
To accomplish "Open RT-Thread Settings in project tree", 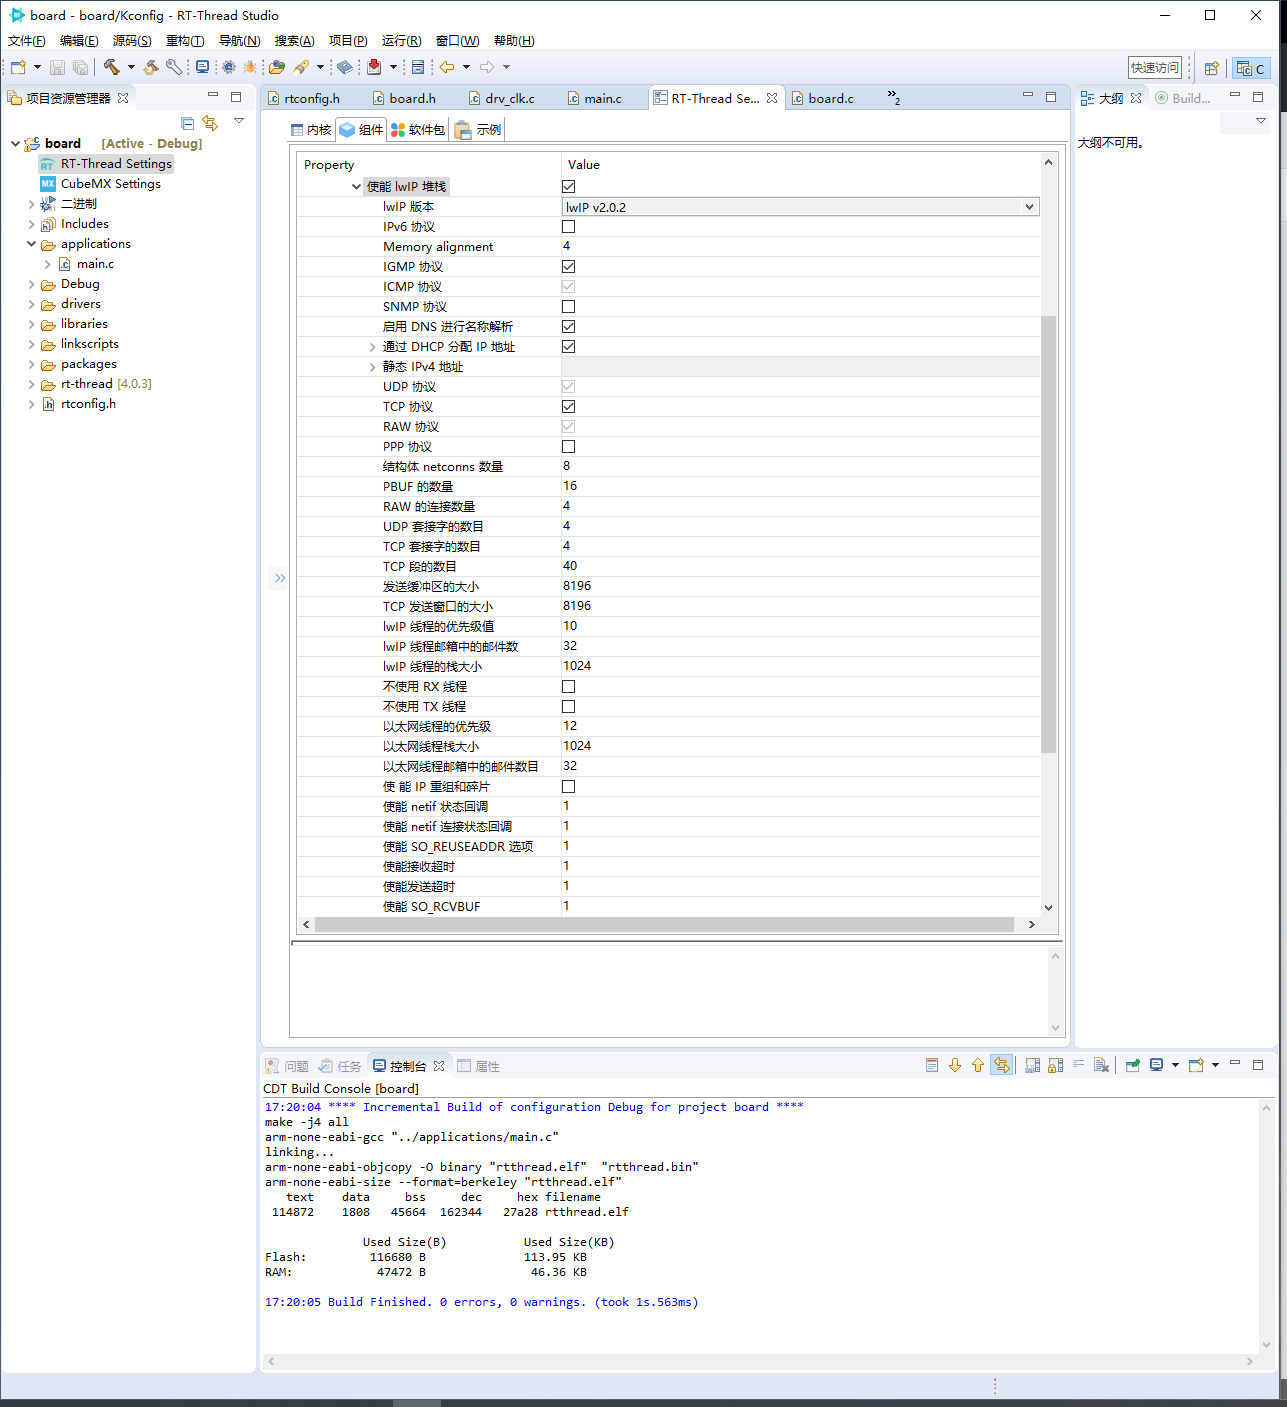I will click(x=116, y=164).
